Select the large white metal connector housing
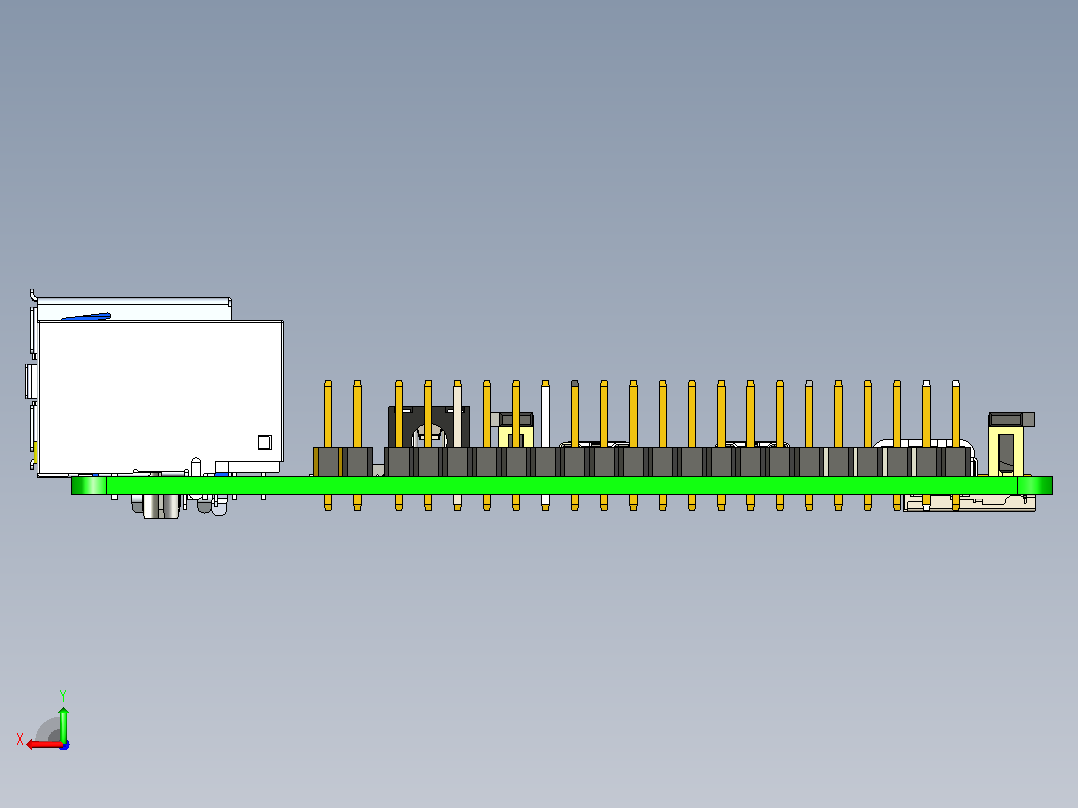This screenshot has width=1078, height=808. tap(161, 397)
